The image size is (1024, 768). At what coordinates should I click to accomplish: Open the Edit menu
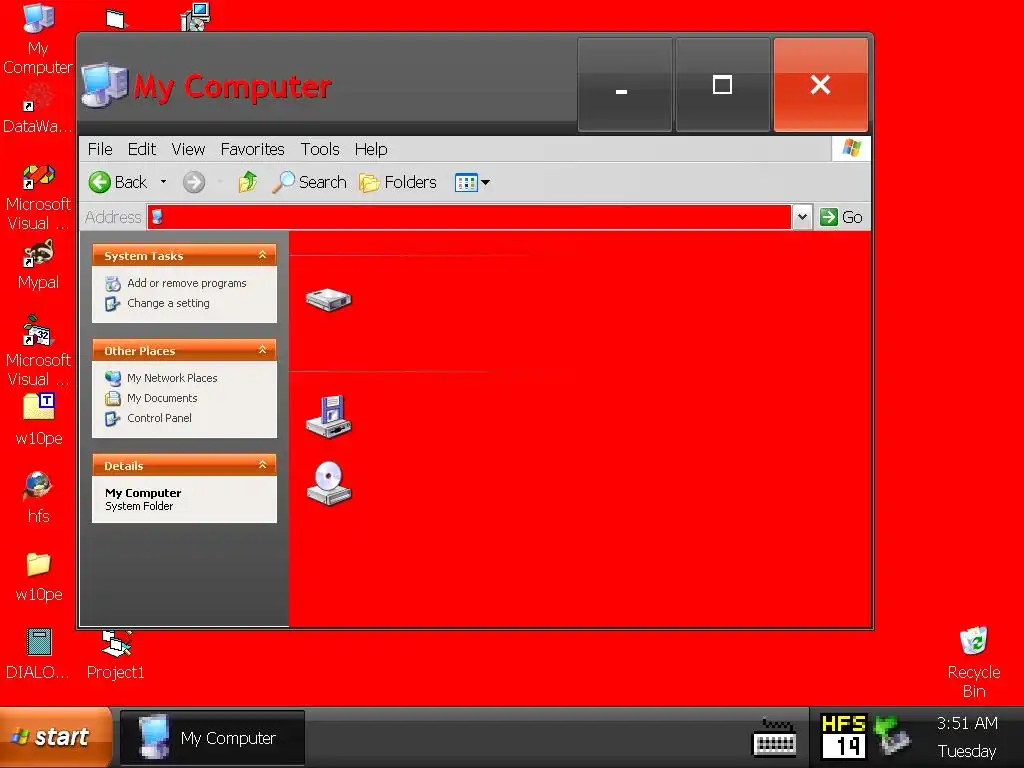(142, 150)
